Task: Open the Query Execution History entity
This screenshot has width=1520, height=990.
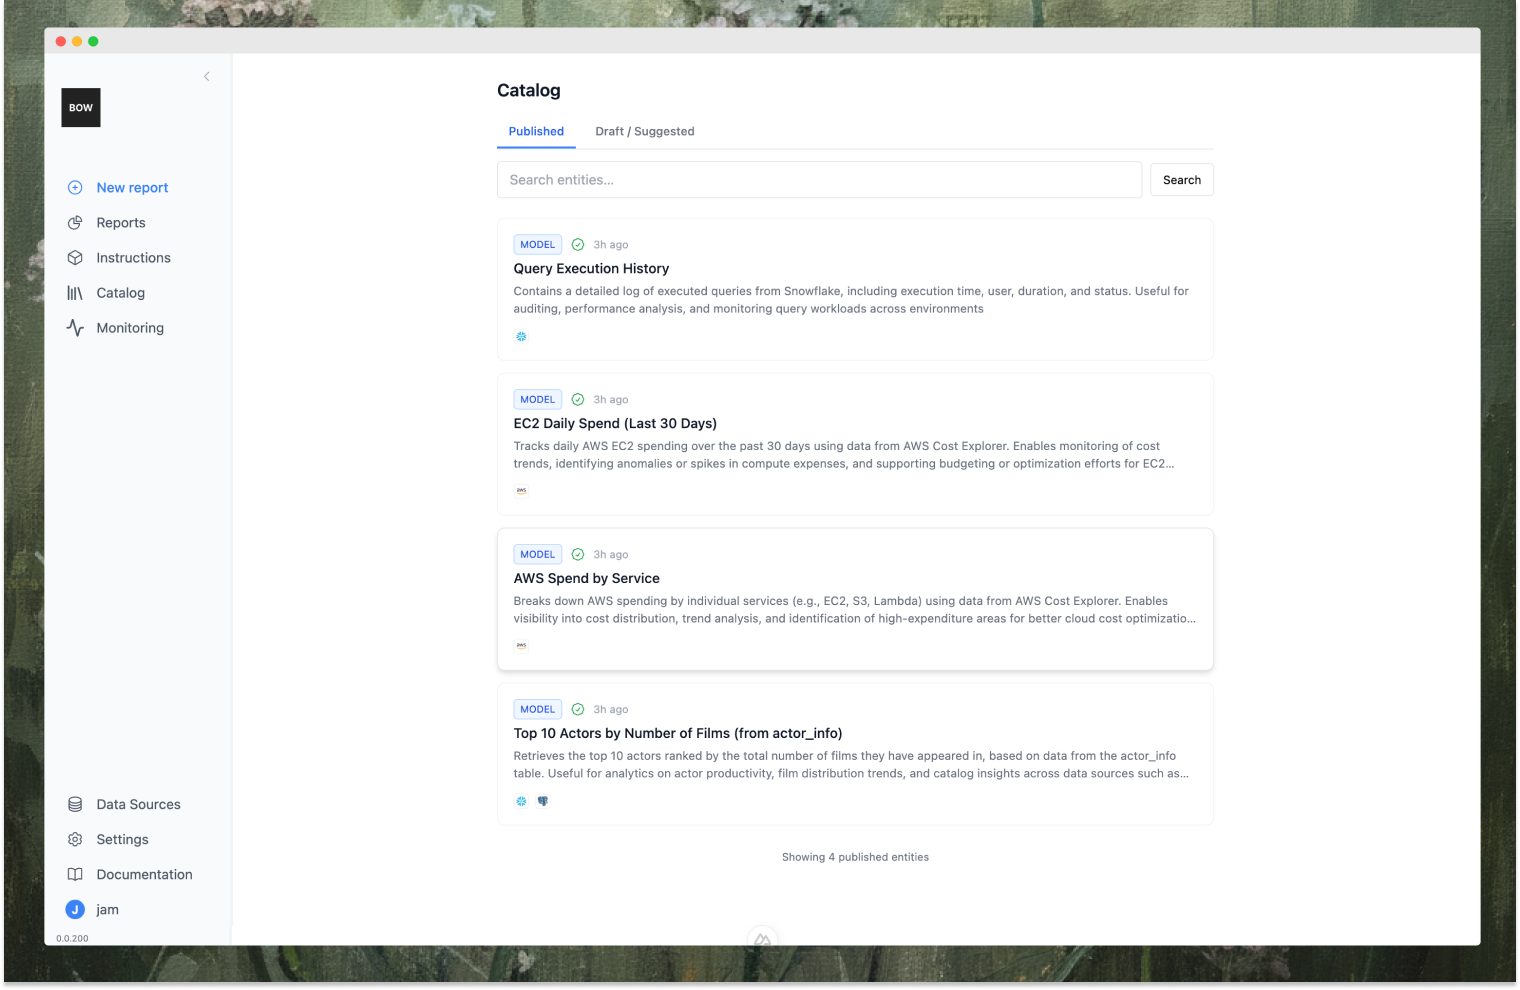Action: (591, 269)
